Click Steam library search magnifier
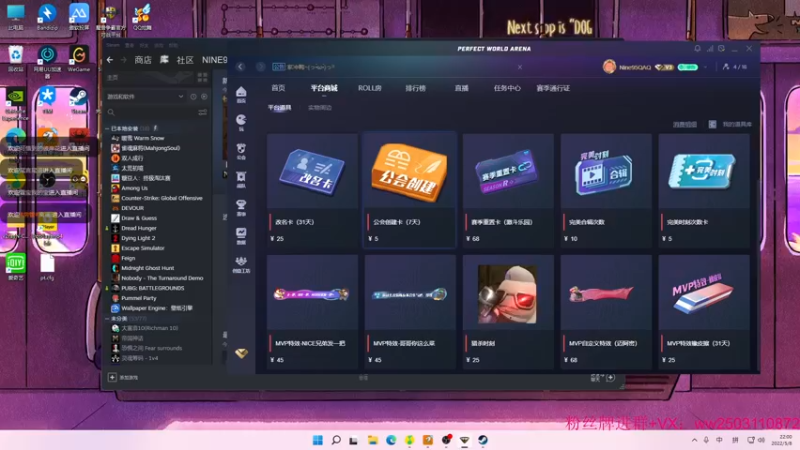800x450 pixels. 111,112
